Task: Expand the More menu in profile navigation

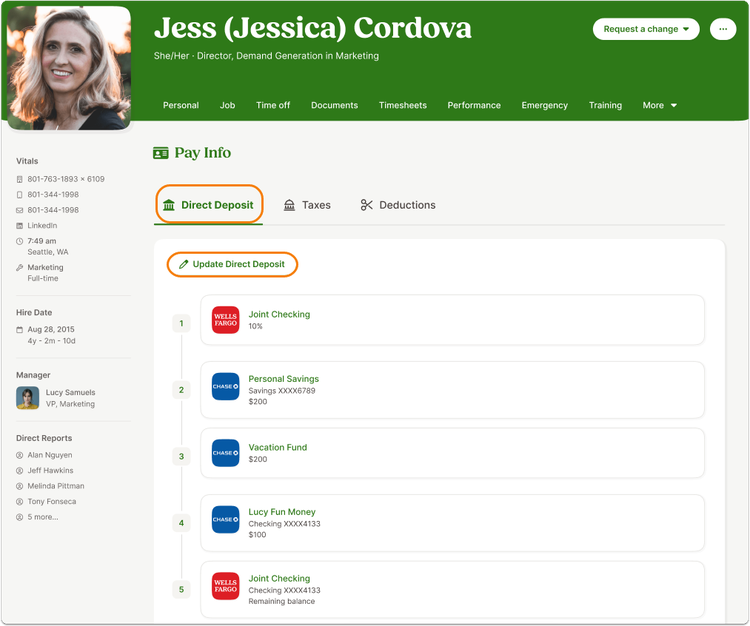Action: pos(660,105)
